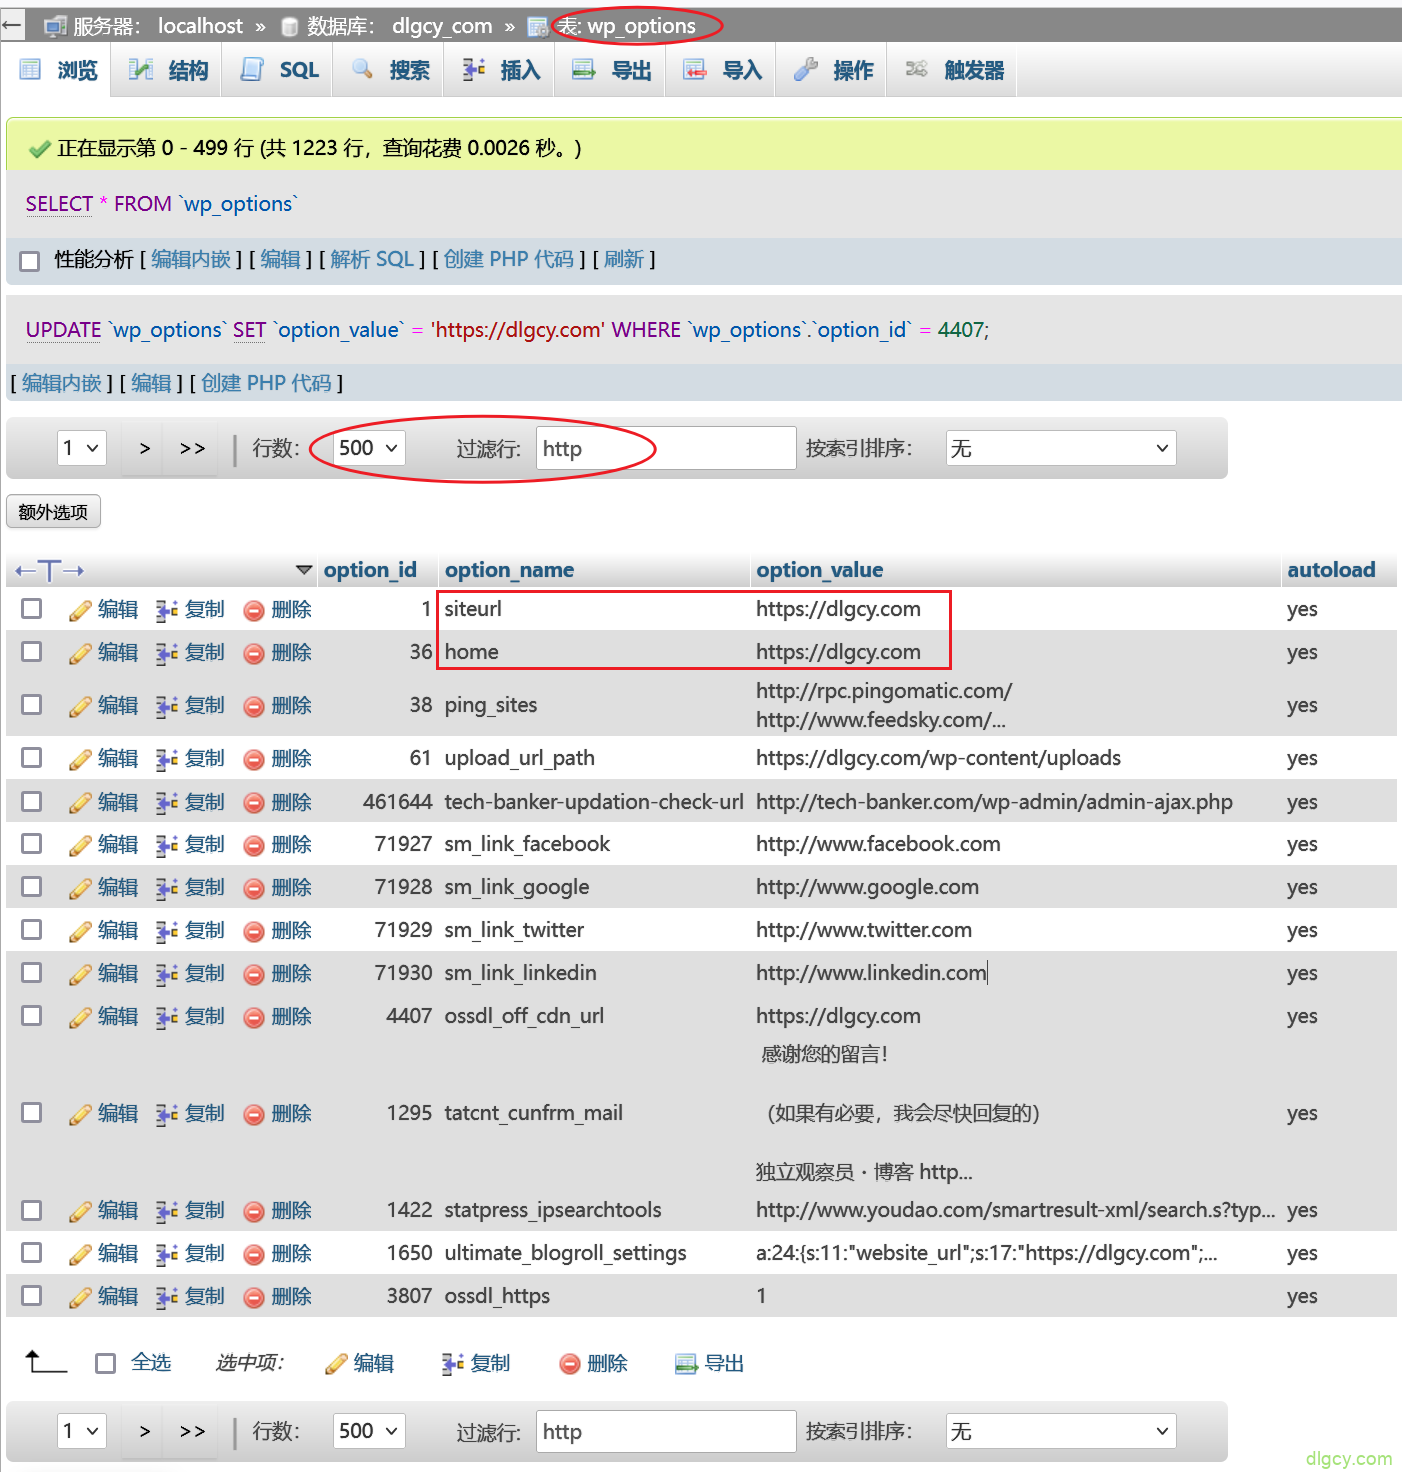This screenshot has width=1402, height=1472.
Task: Open the bottom sort-by-index dropdown
Action: (1061, 1431)
